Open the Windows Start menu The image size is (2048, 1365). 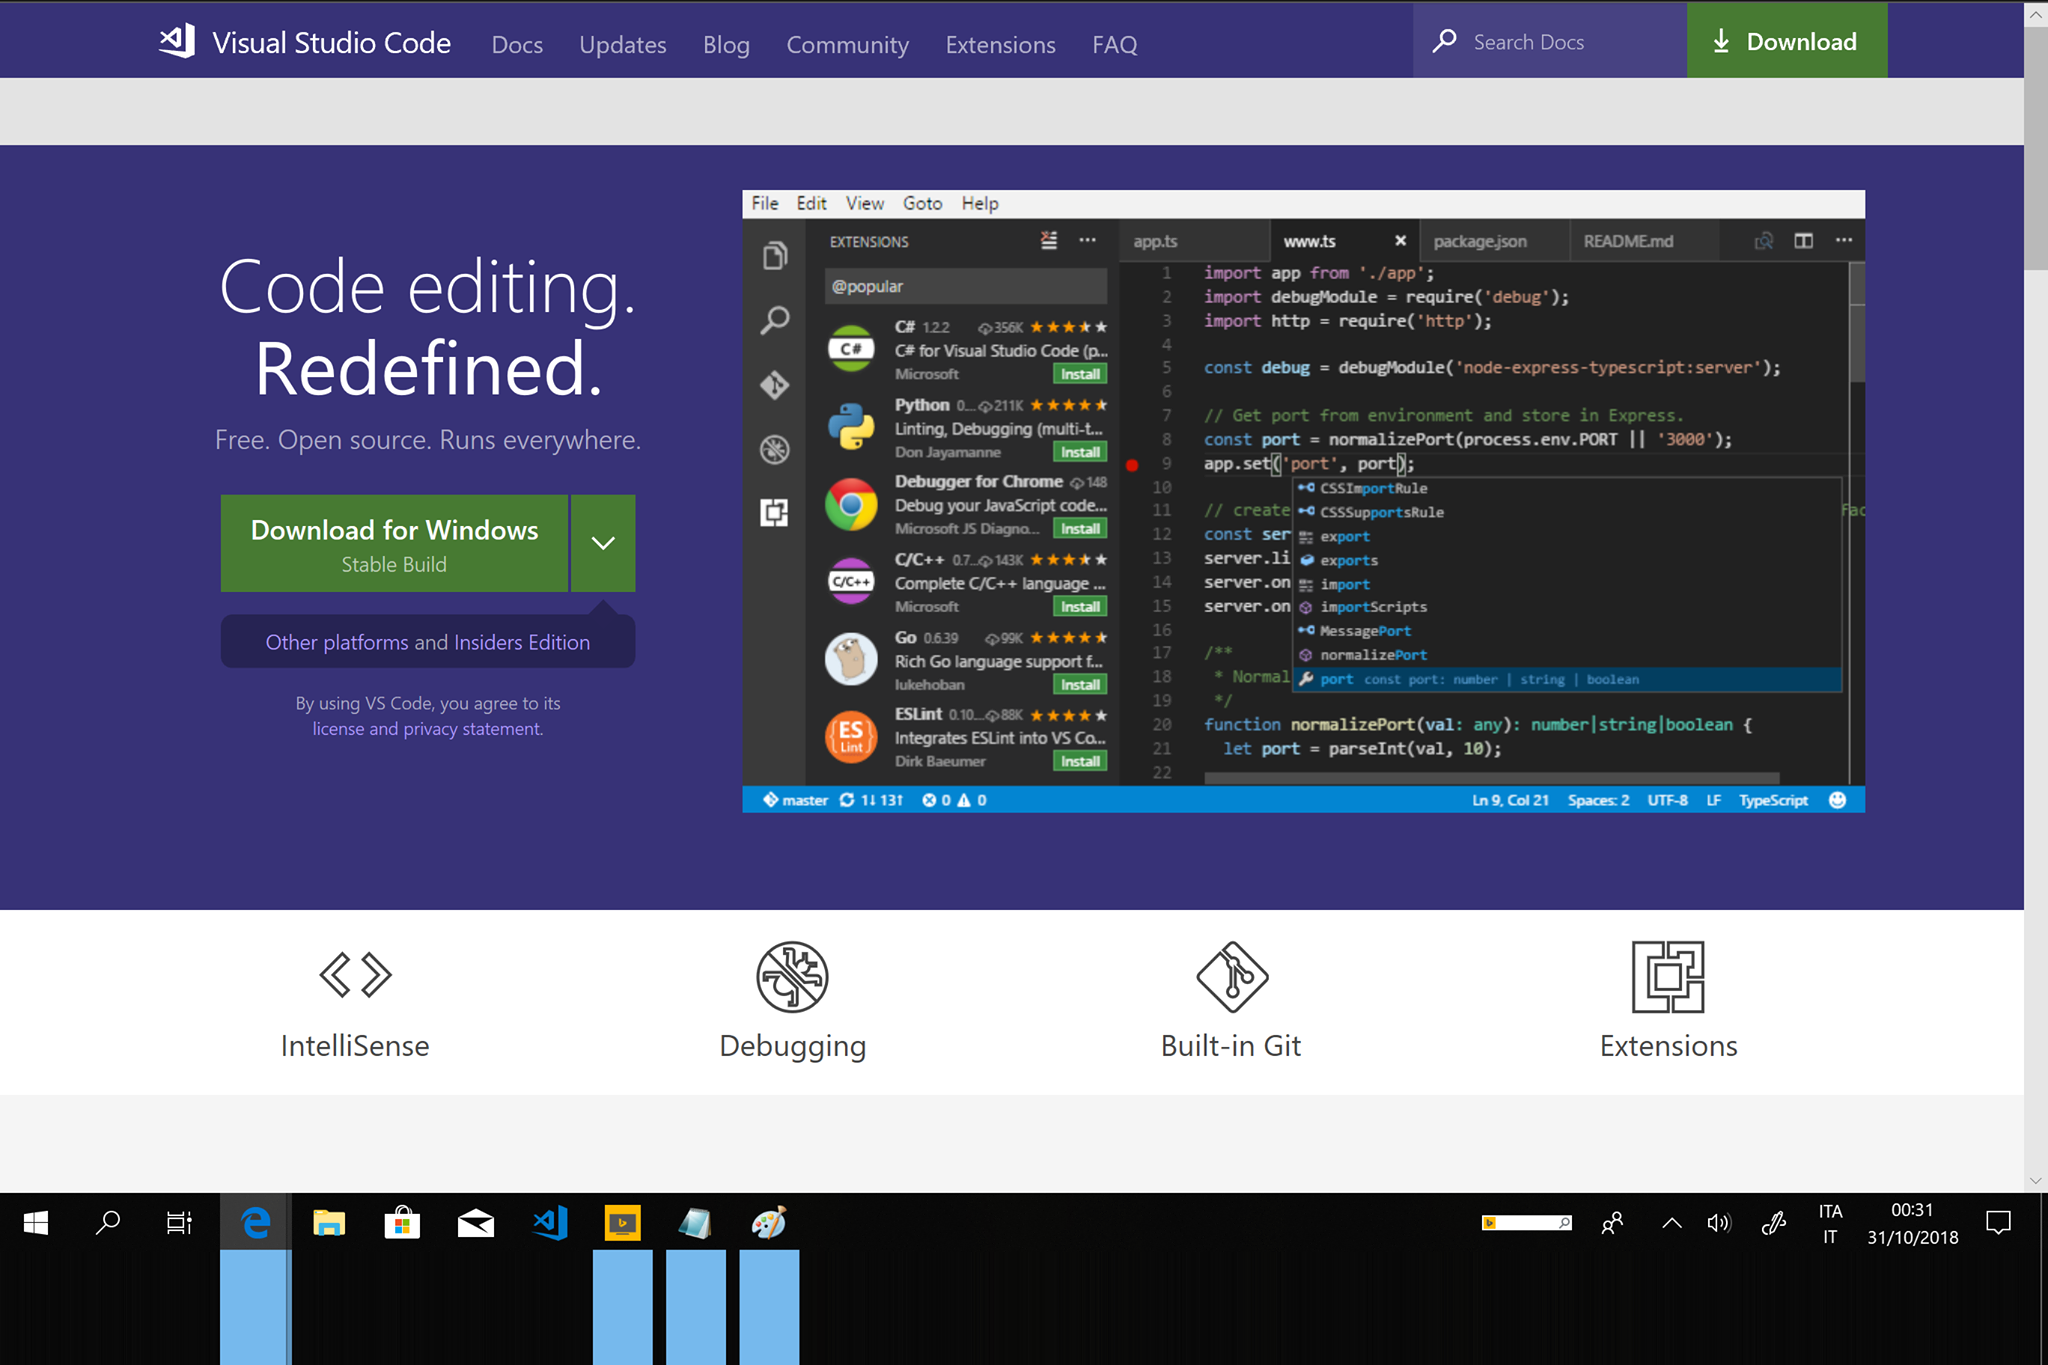tap(36, 1222)
